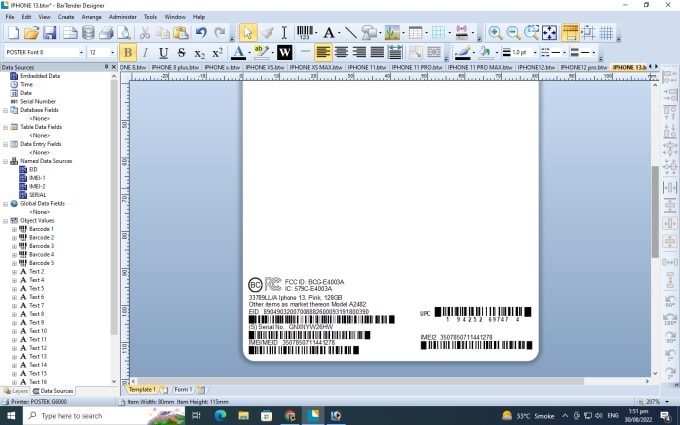Collapse the Object Values node
The image size is (680, 425).
(x=6, y=221)
